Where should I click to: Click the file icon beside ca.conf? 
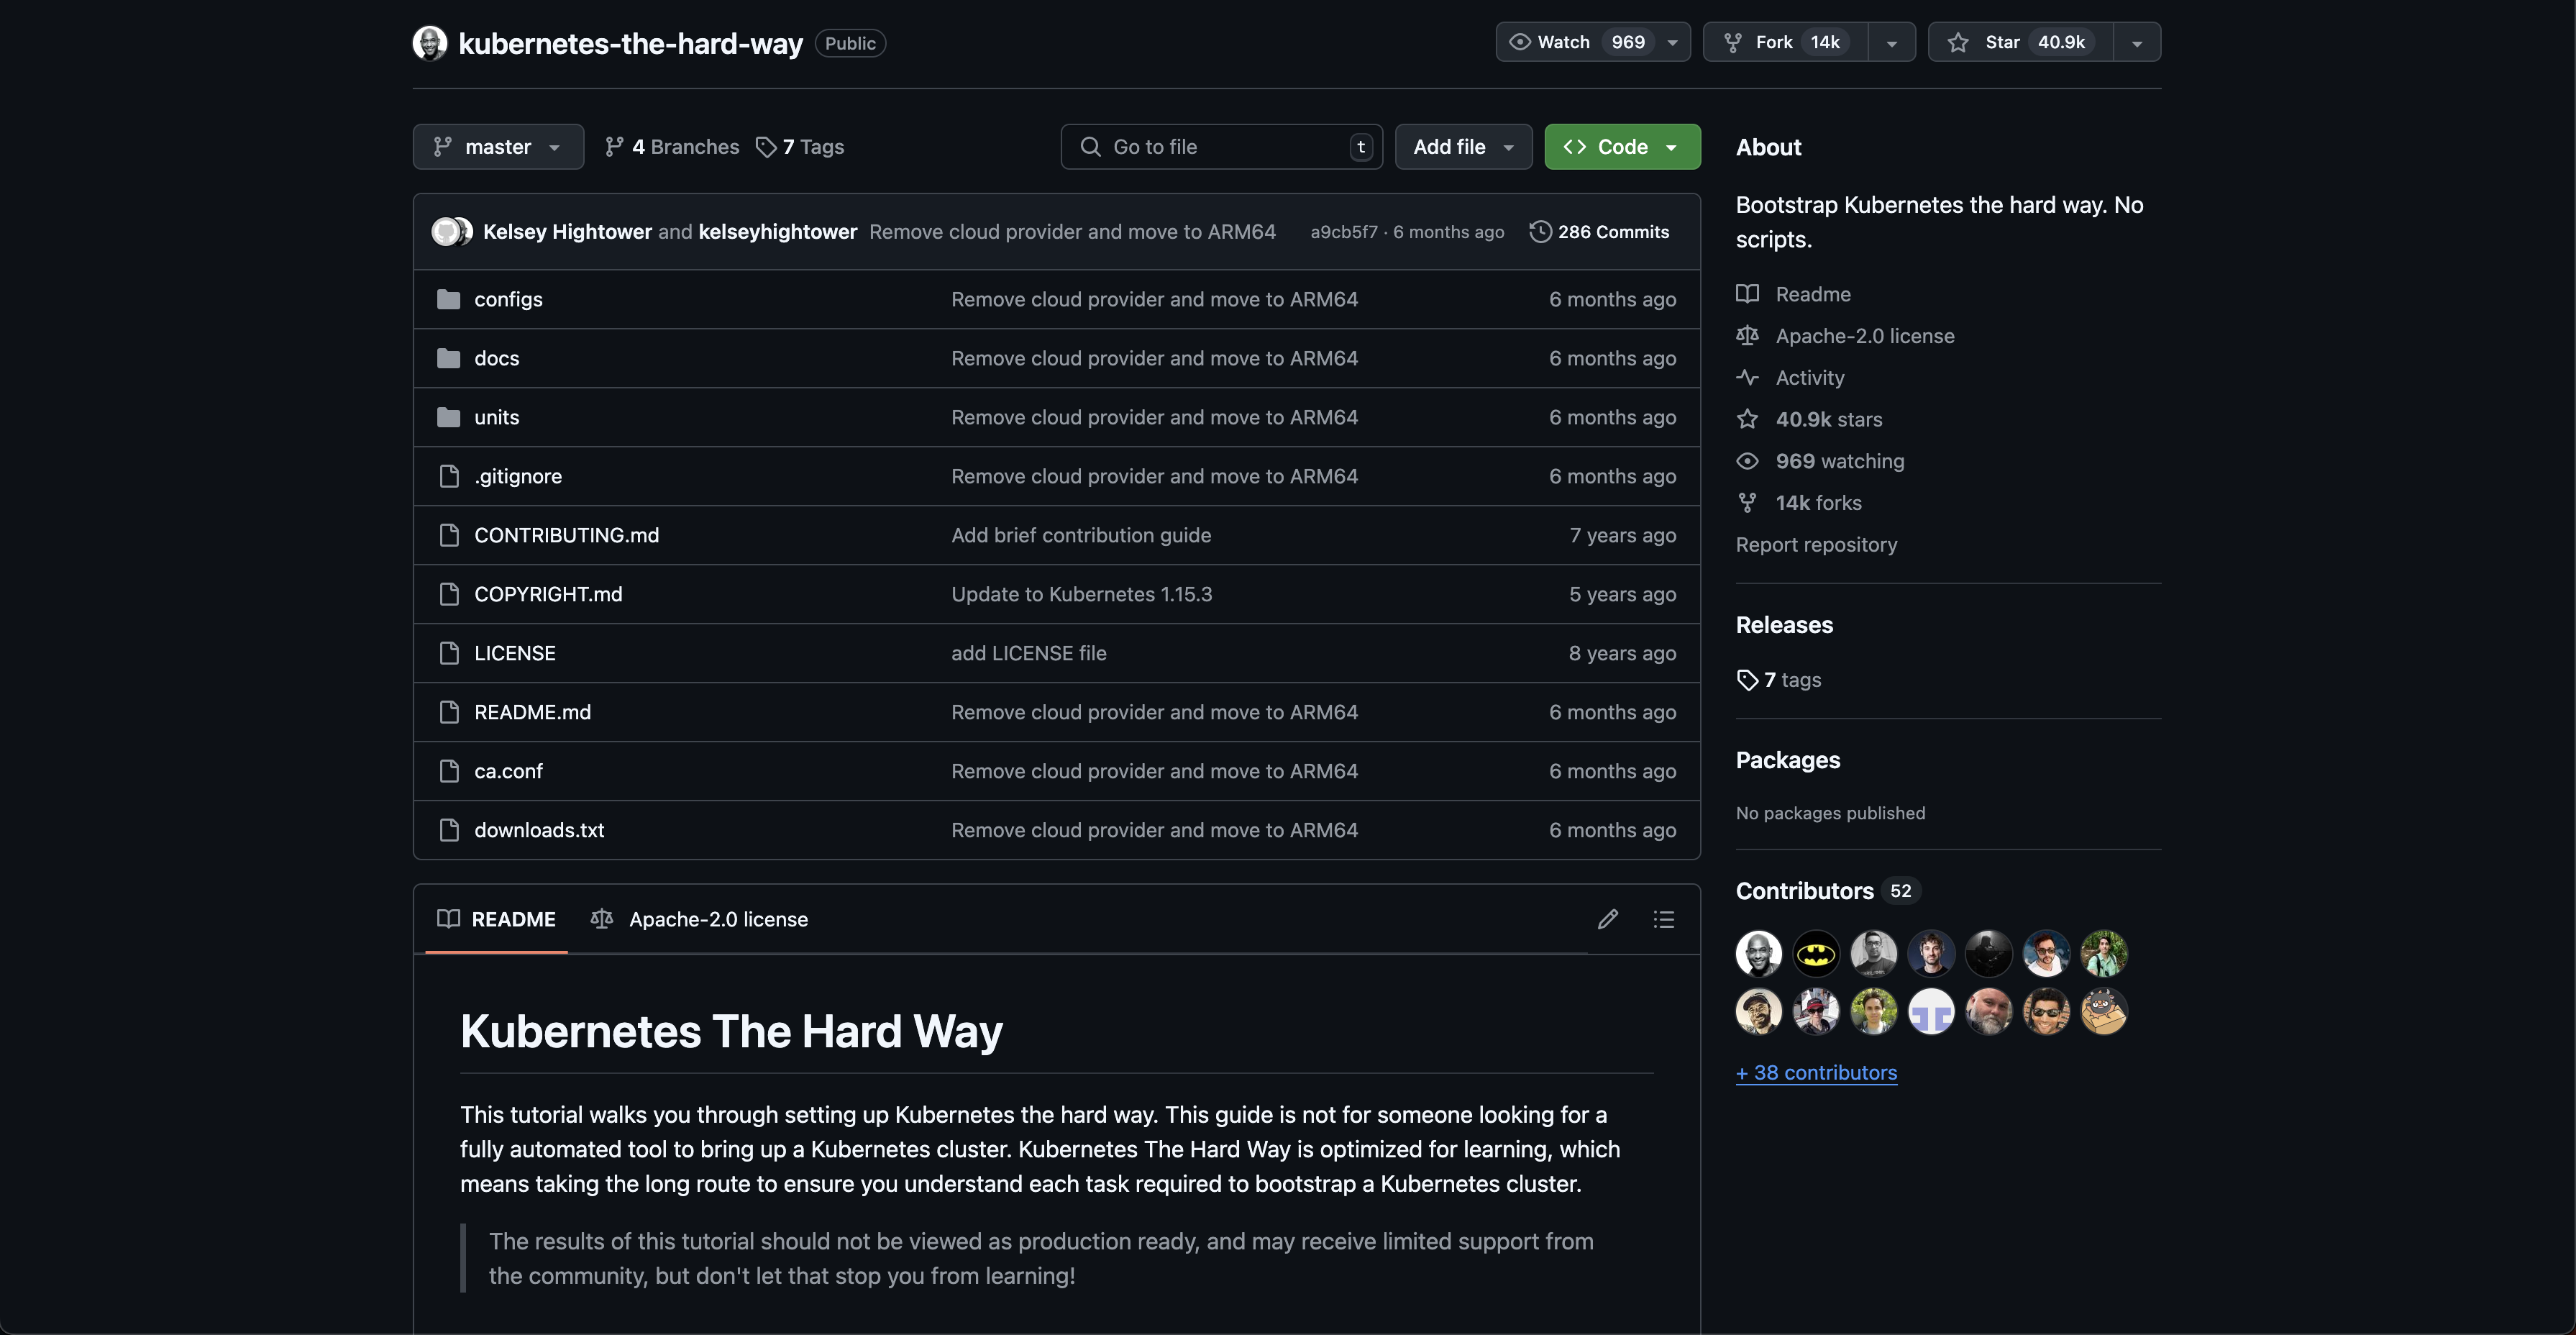[450, 772]
